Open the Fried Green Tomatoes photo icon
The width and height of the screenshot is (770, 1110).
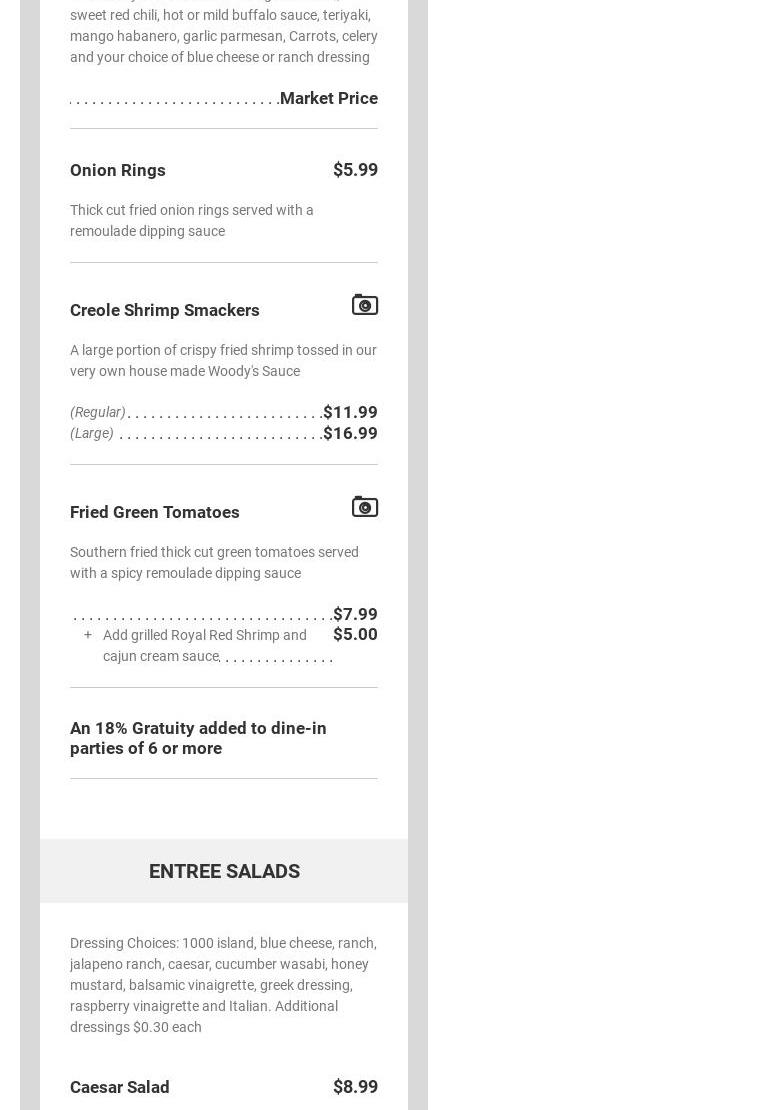[x=365, y=507]
